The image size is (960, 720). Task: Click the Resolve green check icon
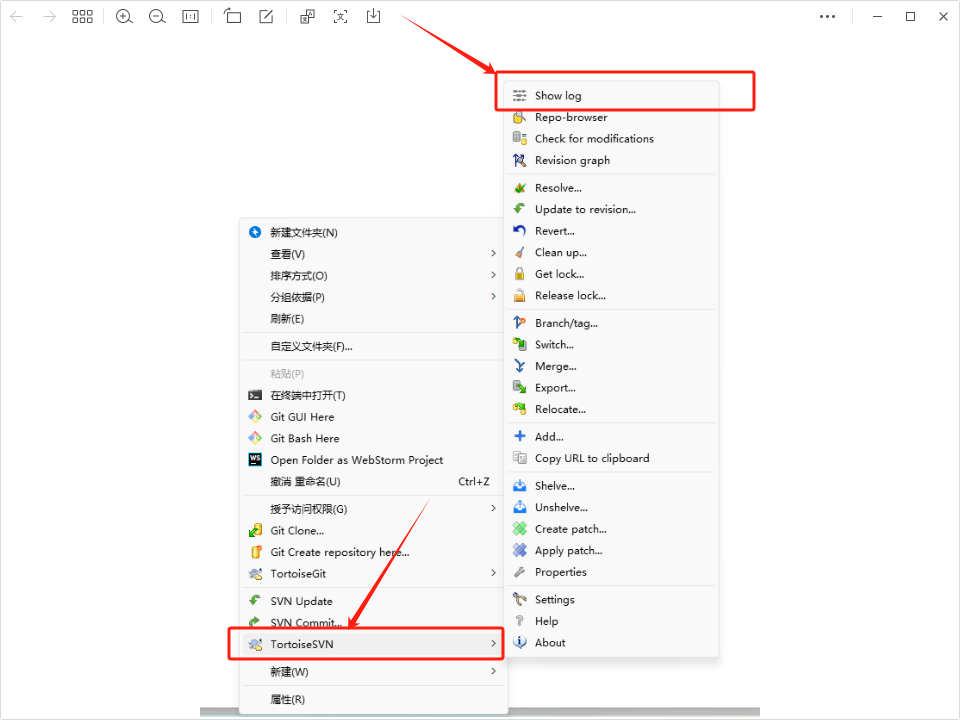click(x=519, y=187)
